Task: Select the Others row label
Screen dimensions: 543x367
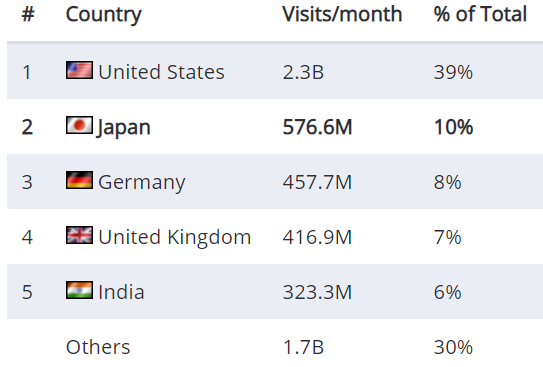Action: [98, 347]
